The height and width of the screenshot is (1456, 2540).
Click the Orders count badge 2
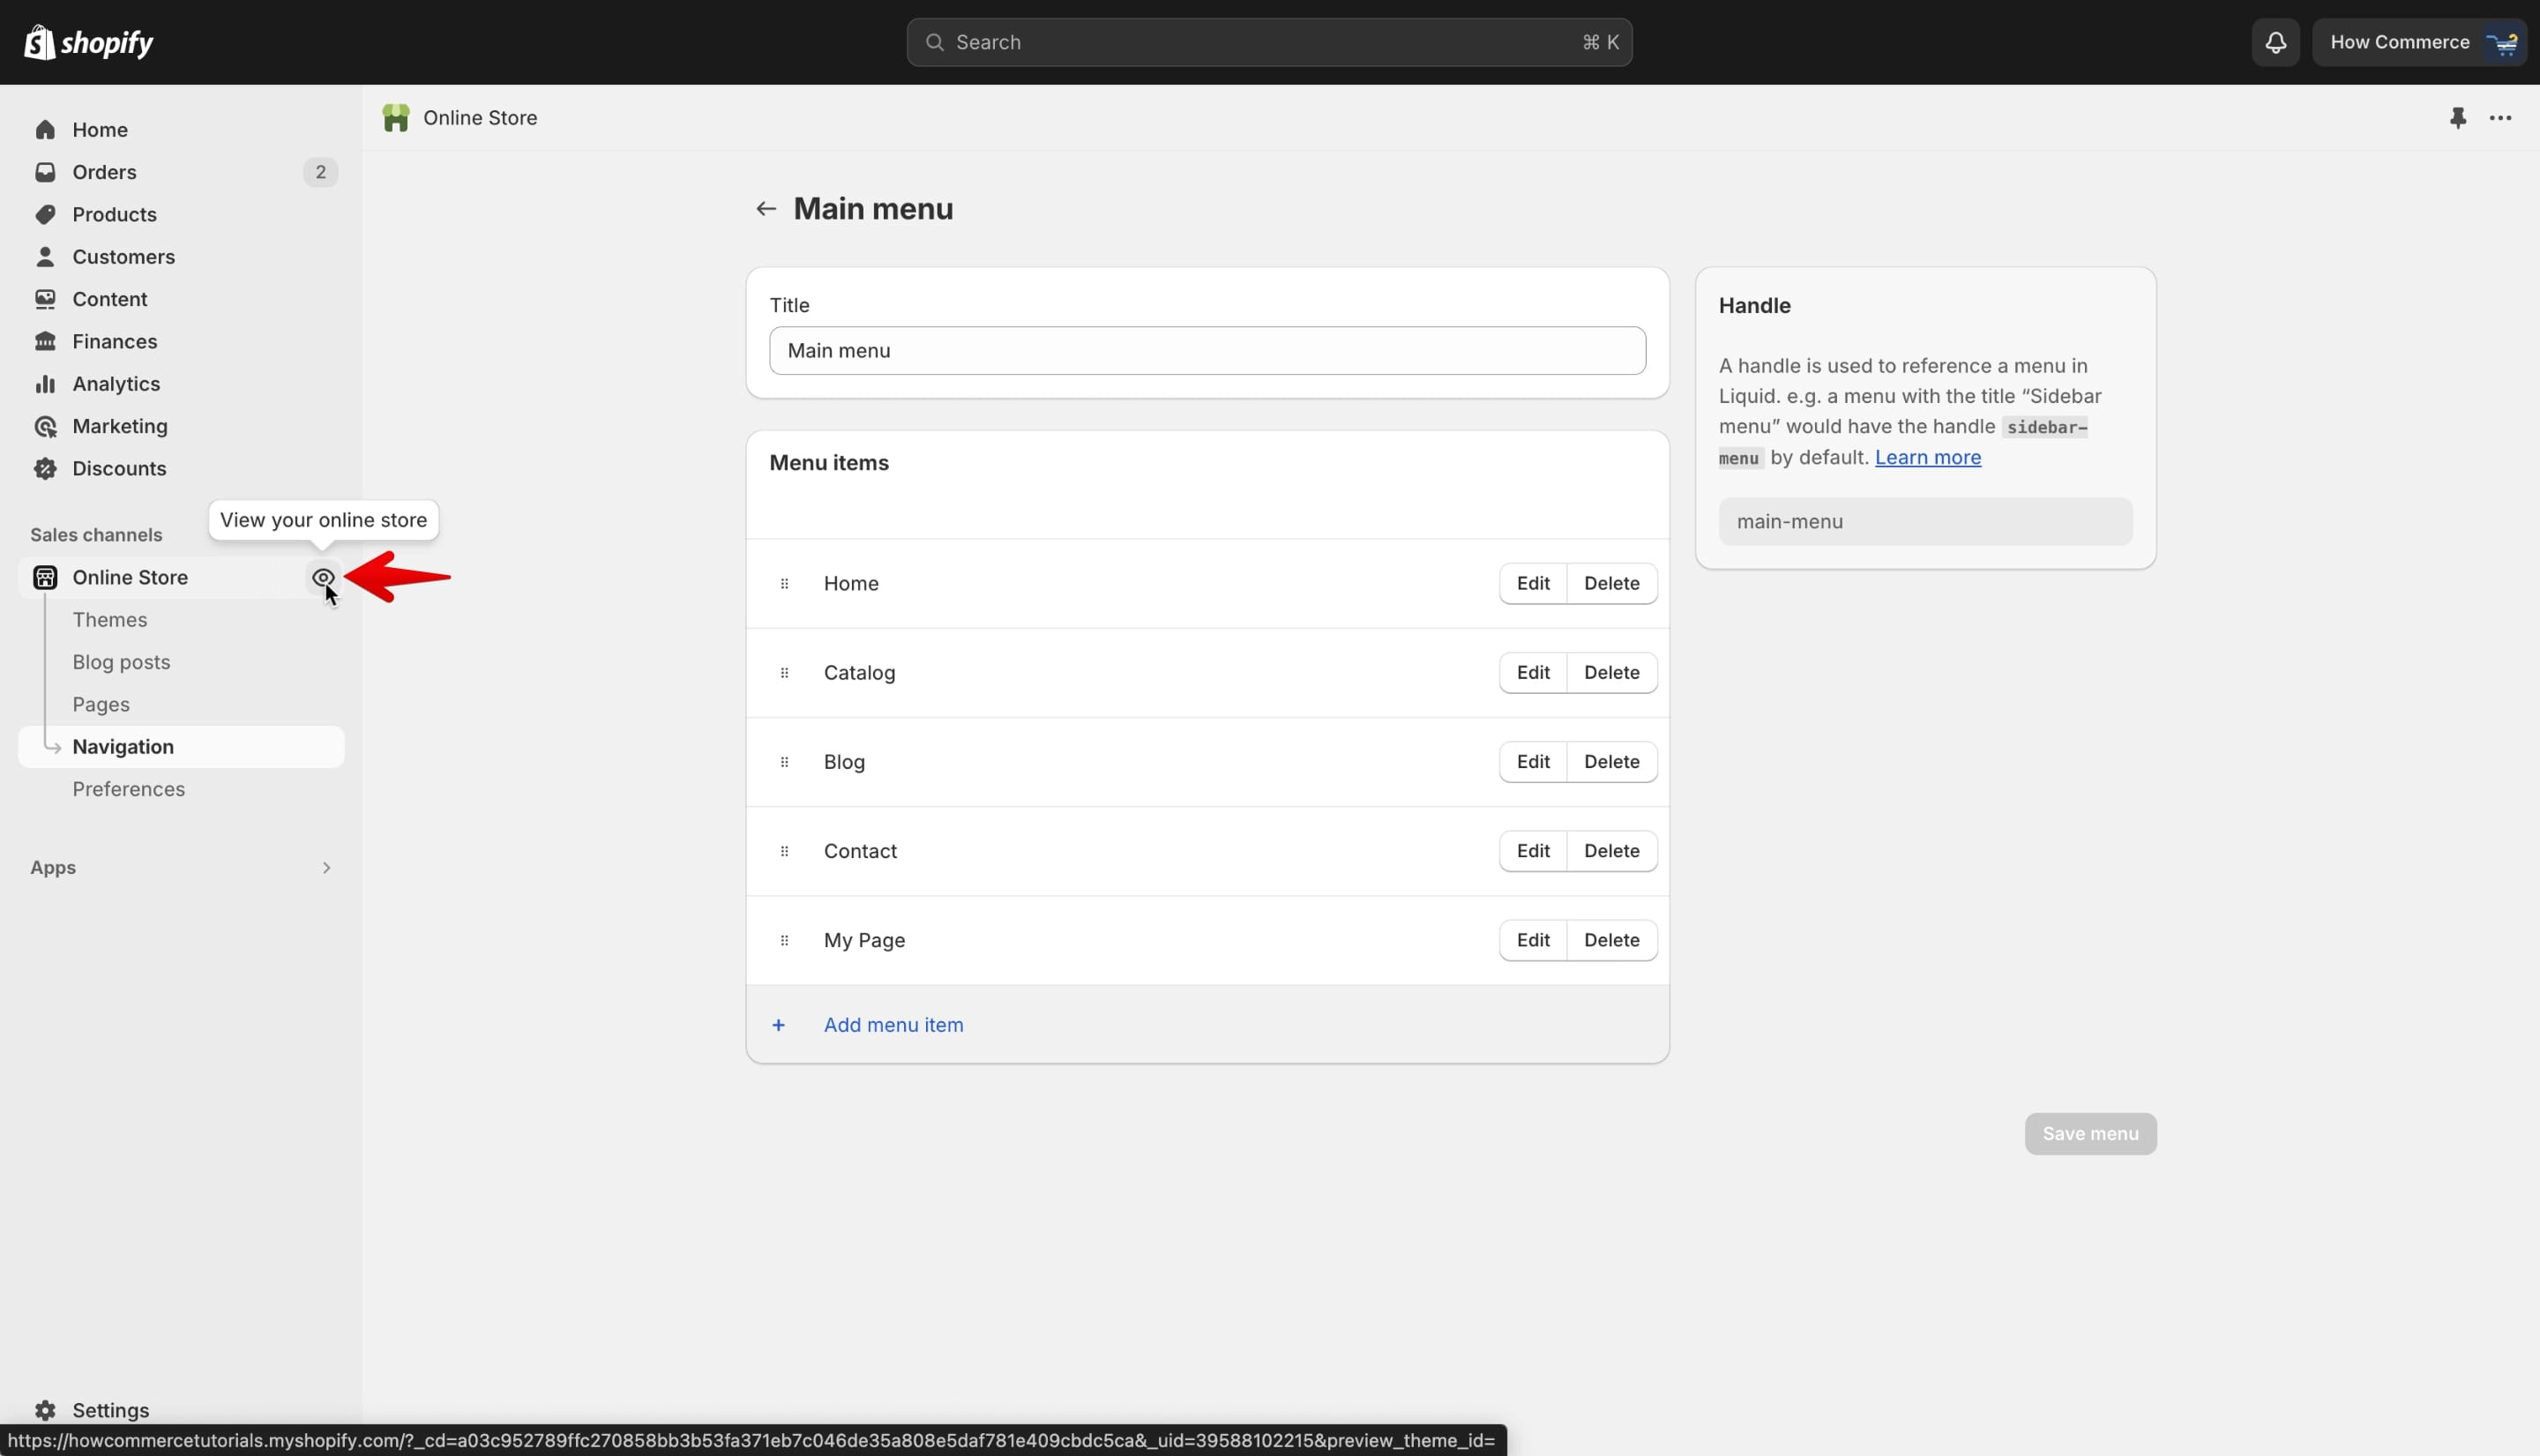[x=320, y=172]
